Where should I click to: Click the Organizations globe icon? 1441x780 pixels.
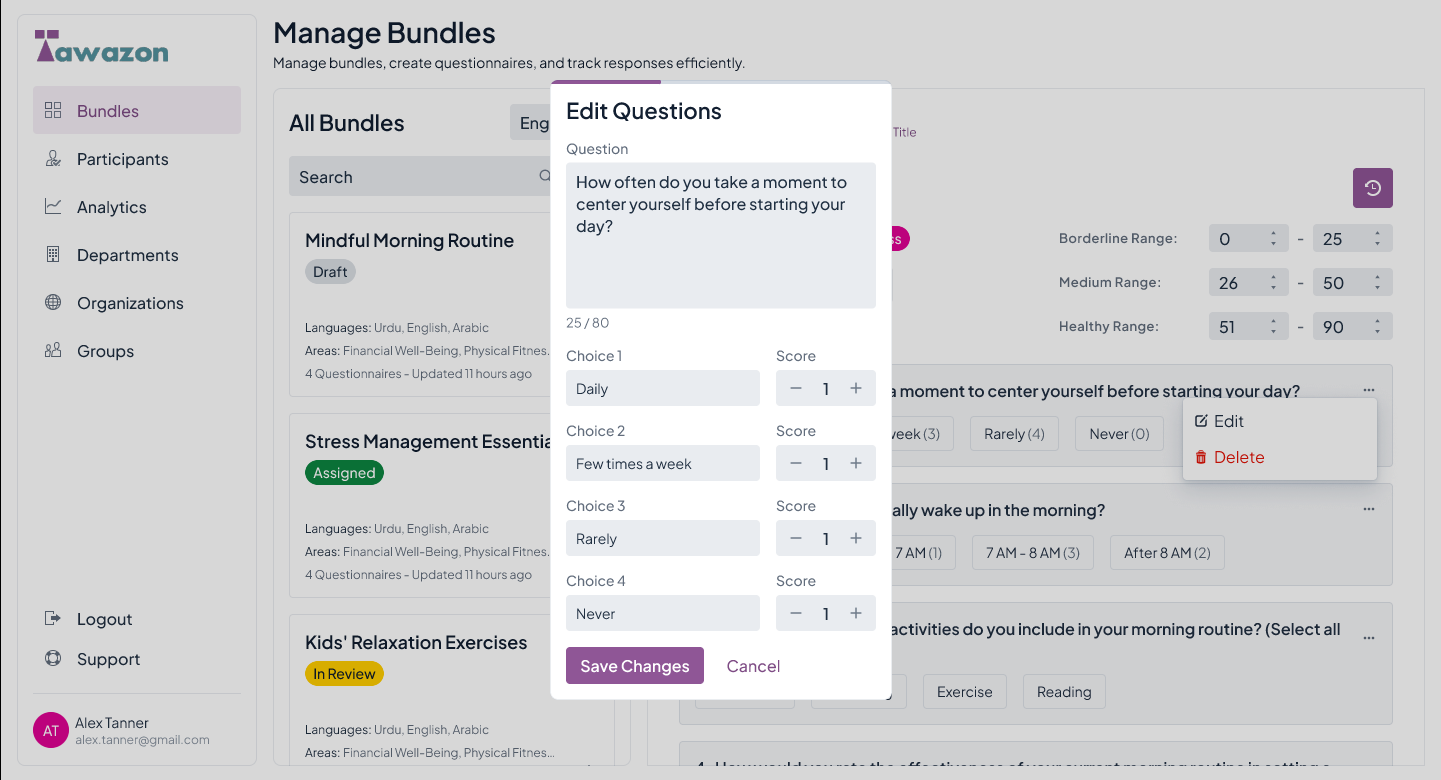pos(53,303)
